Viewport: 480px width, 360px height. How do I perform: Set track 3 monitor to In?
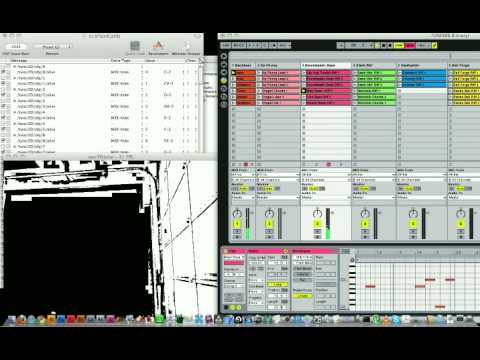[x=306, y=189]
